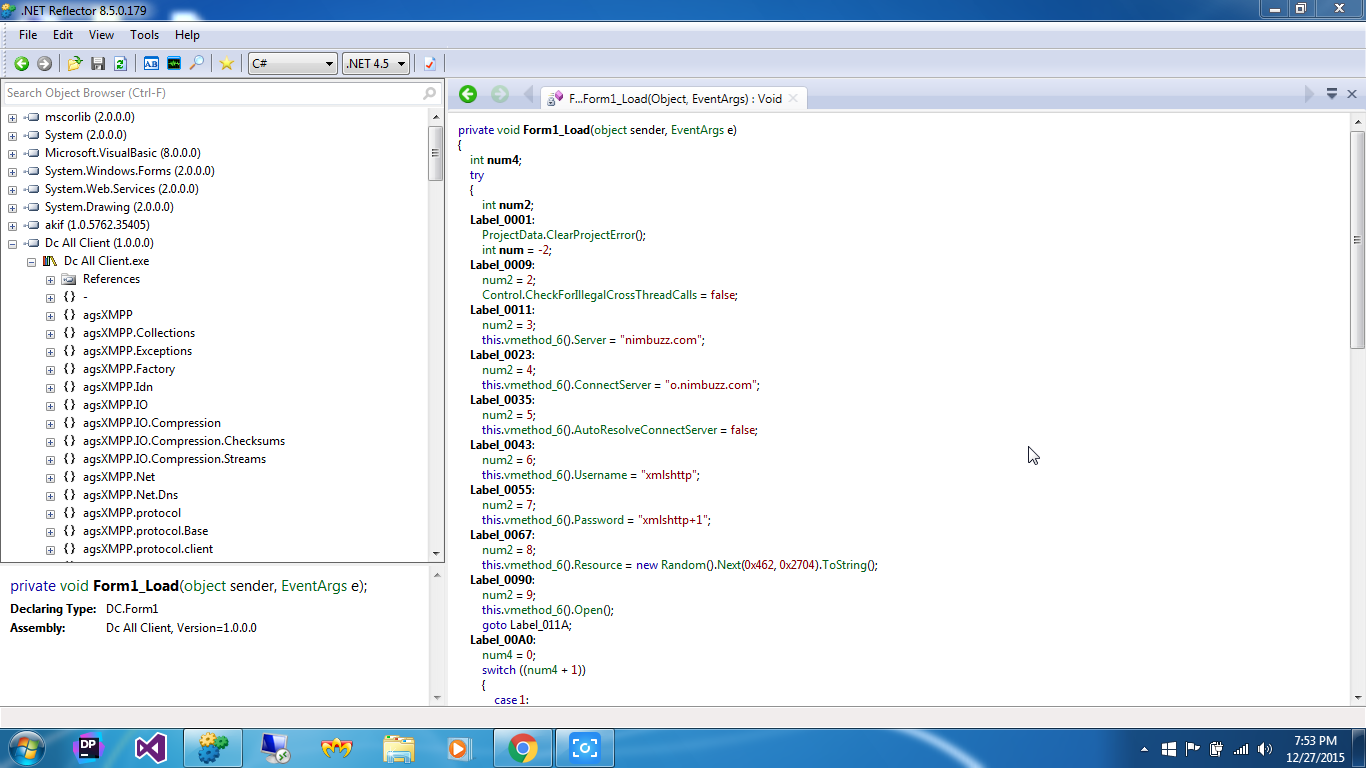Select the agsXMPP.Factory tree item

(129, 369)
